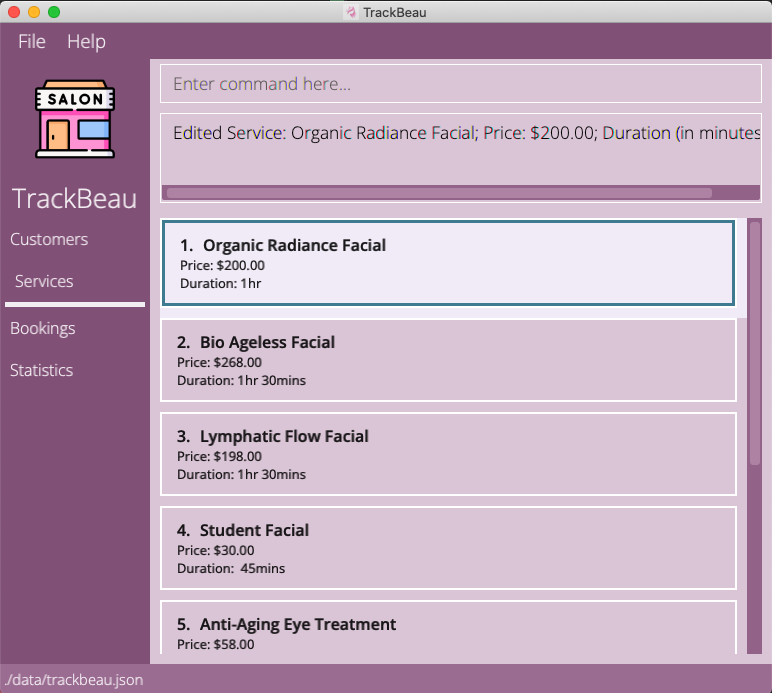Open the Statistics tab

point(42,370)
